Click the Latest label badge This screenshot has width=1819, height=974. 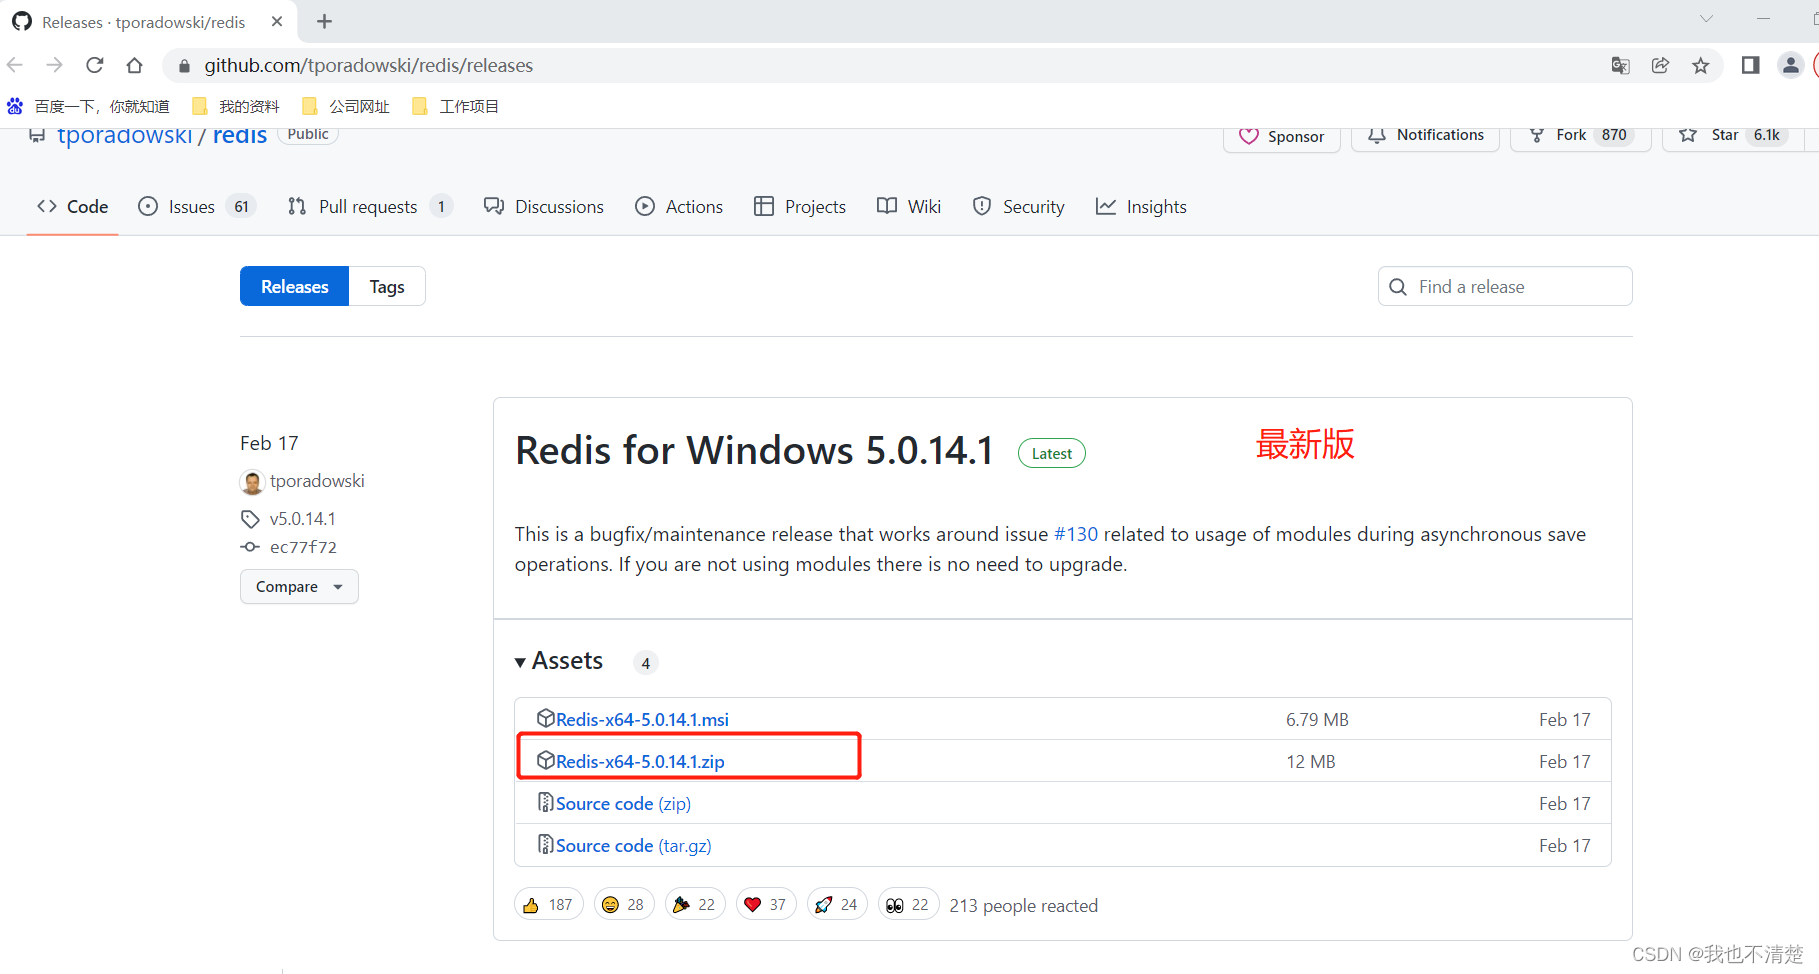[1051, 453]
